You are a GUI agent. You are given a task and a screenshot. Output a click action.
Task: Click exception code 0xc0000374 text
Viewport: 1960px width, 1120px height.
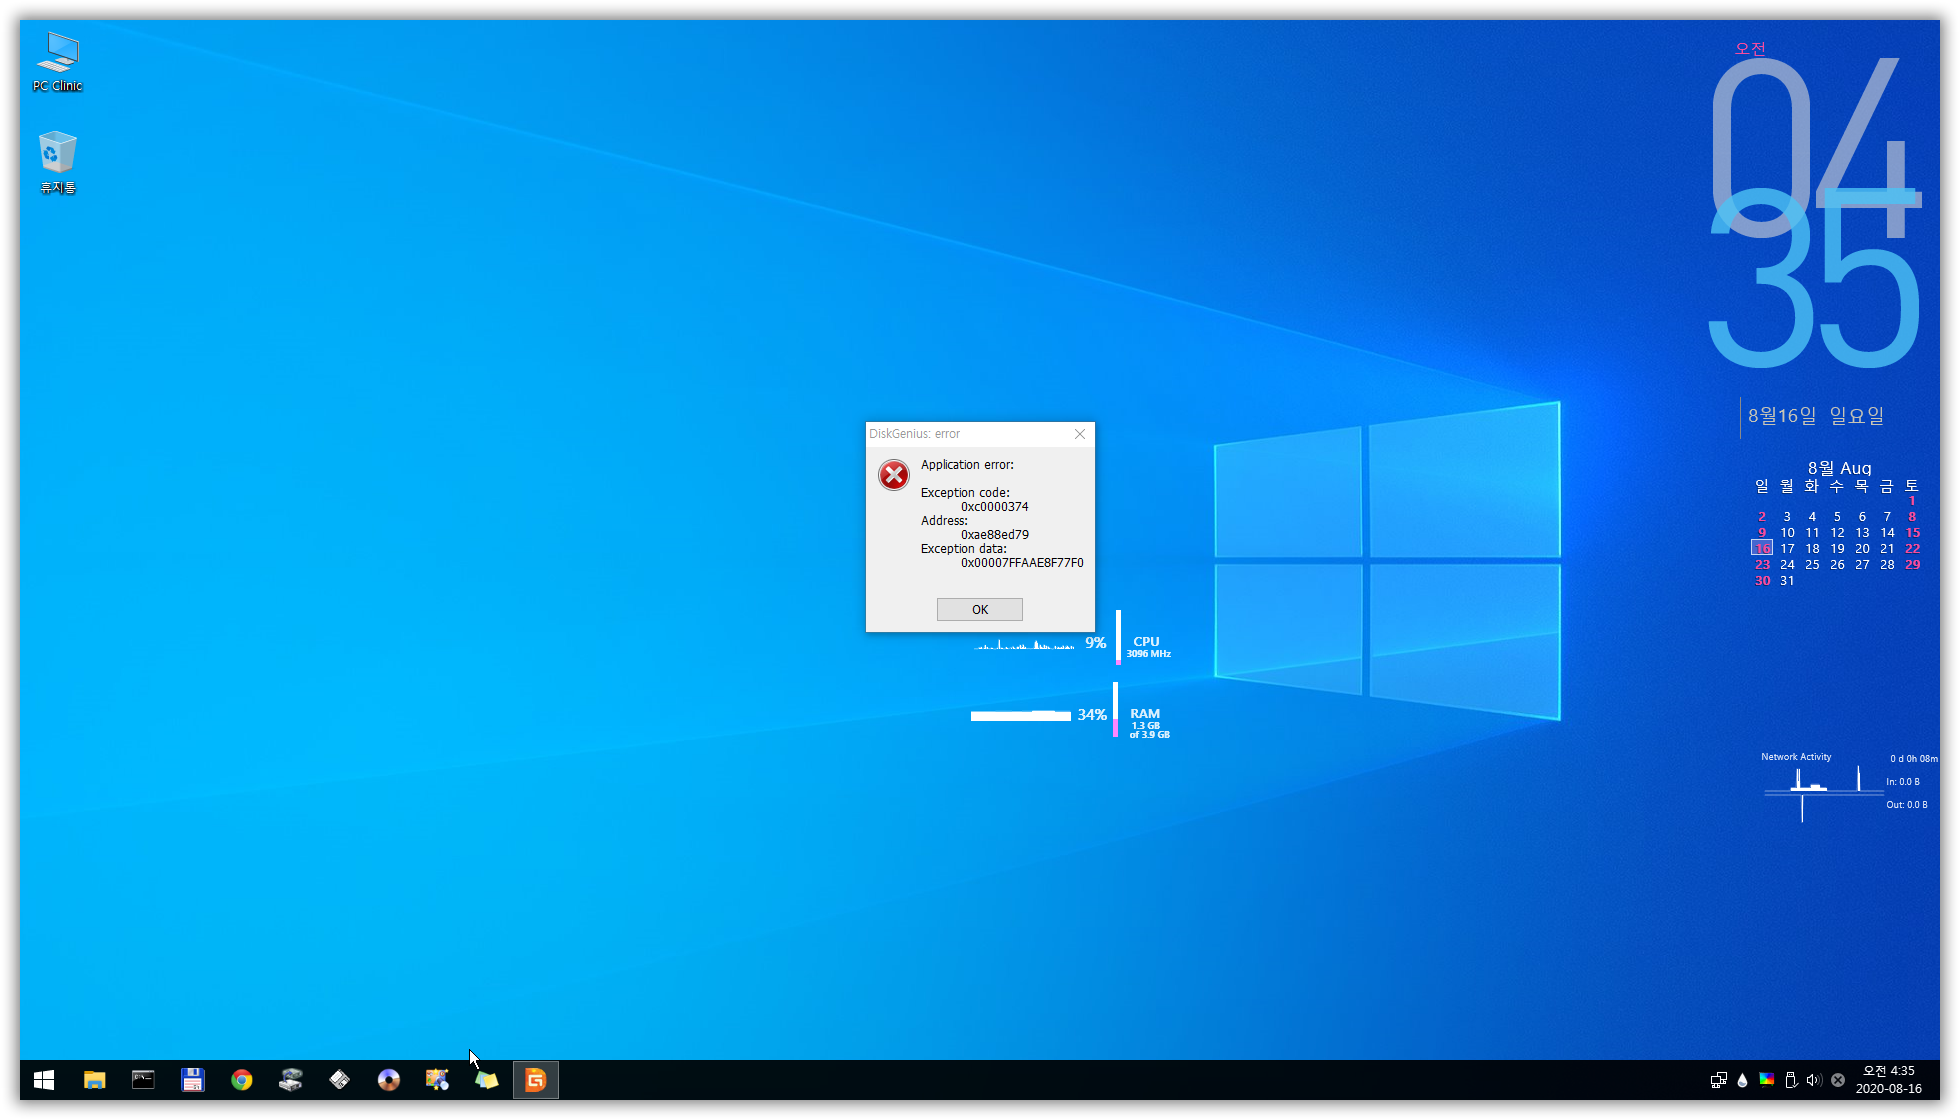994,507
